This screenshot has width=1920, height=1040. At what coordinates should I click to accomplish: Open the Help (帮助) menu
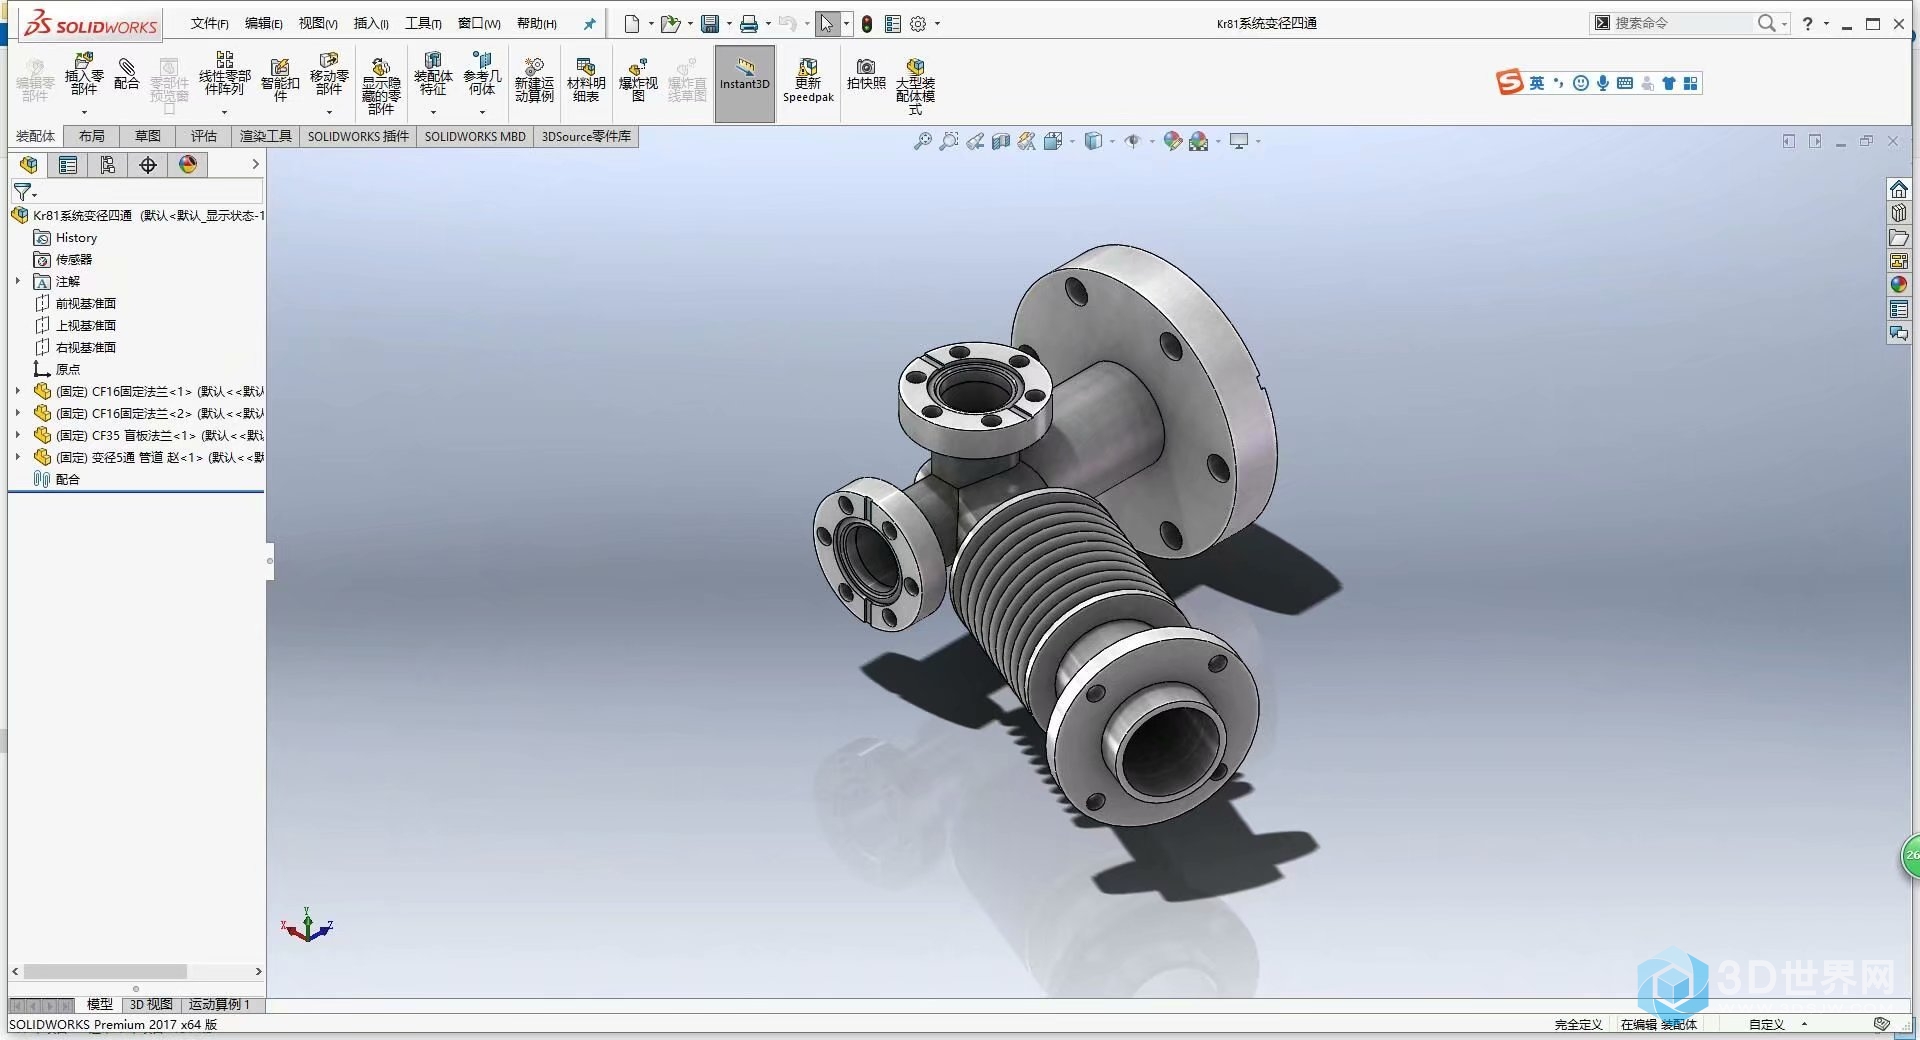[x=537, y=24]
